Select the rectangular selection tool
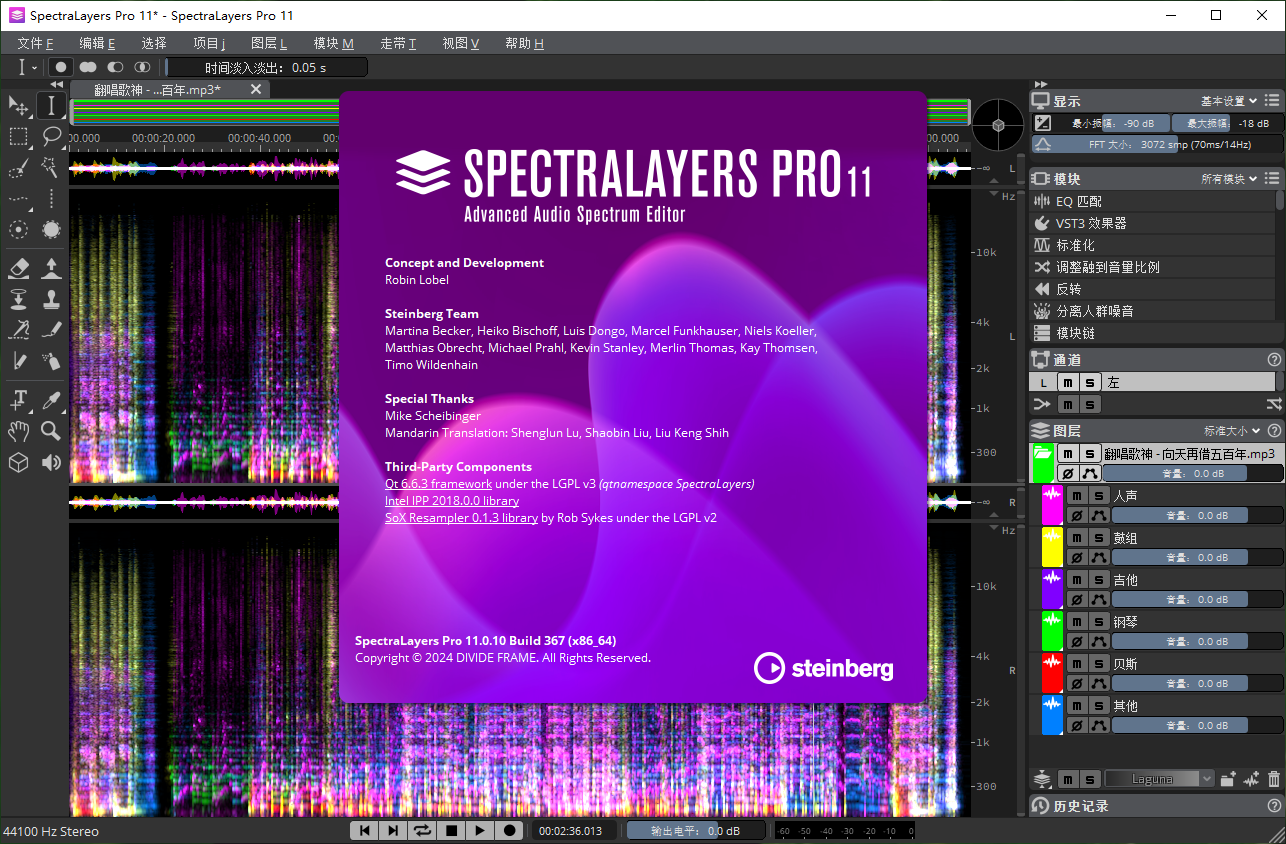The image size is (1286, 844). click(18, 136)
